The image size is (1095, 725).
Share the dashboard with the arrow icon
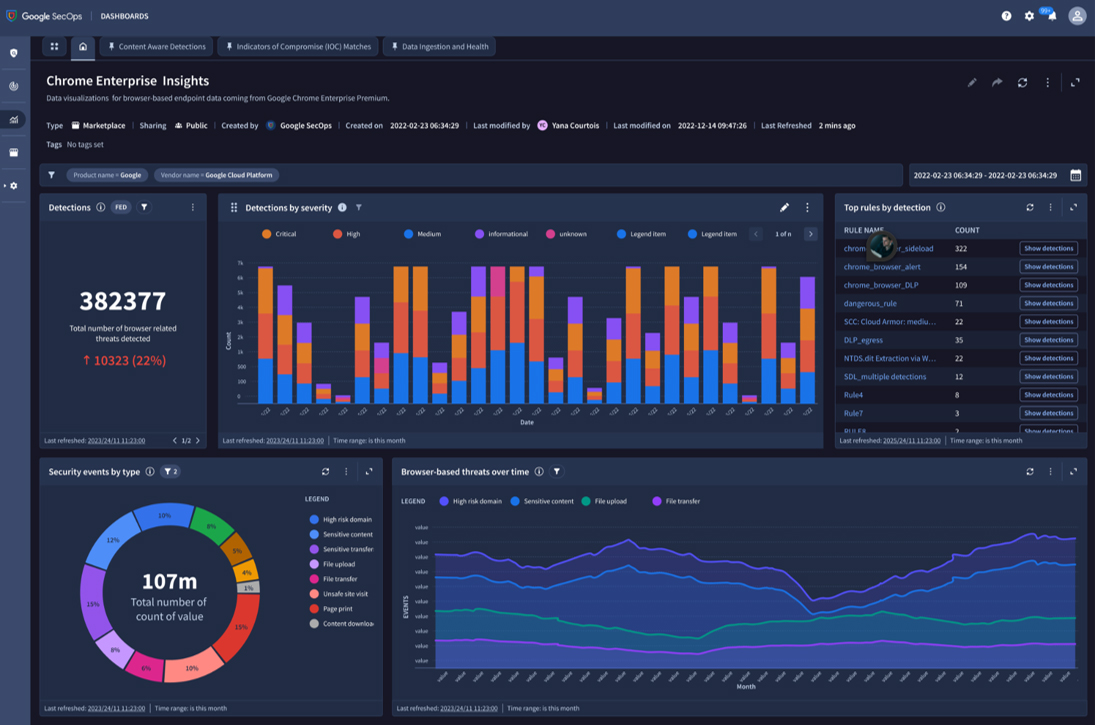[x=997, y=82]
